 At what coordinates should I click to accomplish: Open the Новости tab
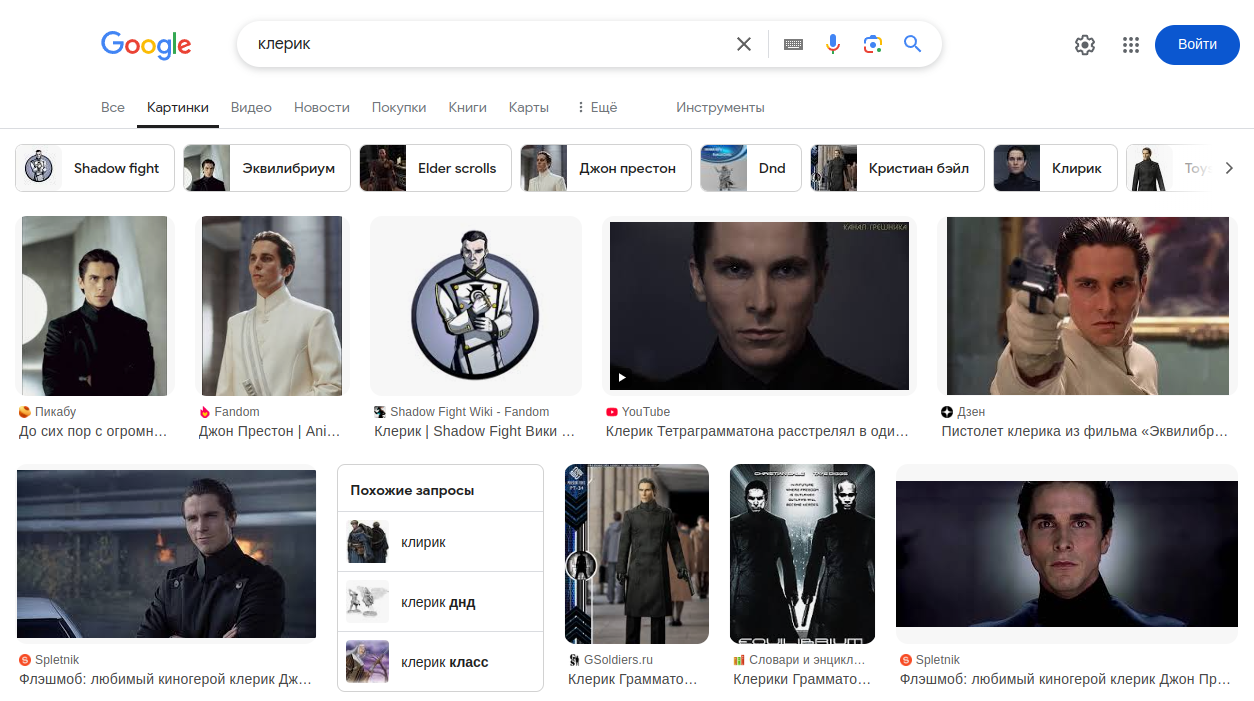pyautogui.click(x=322, y=107)
